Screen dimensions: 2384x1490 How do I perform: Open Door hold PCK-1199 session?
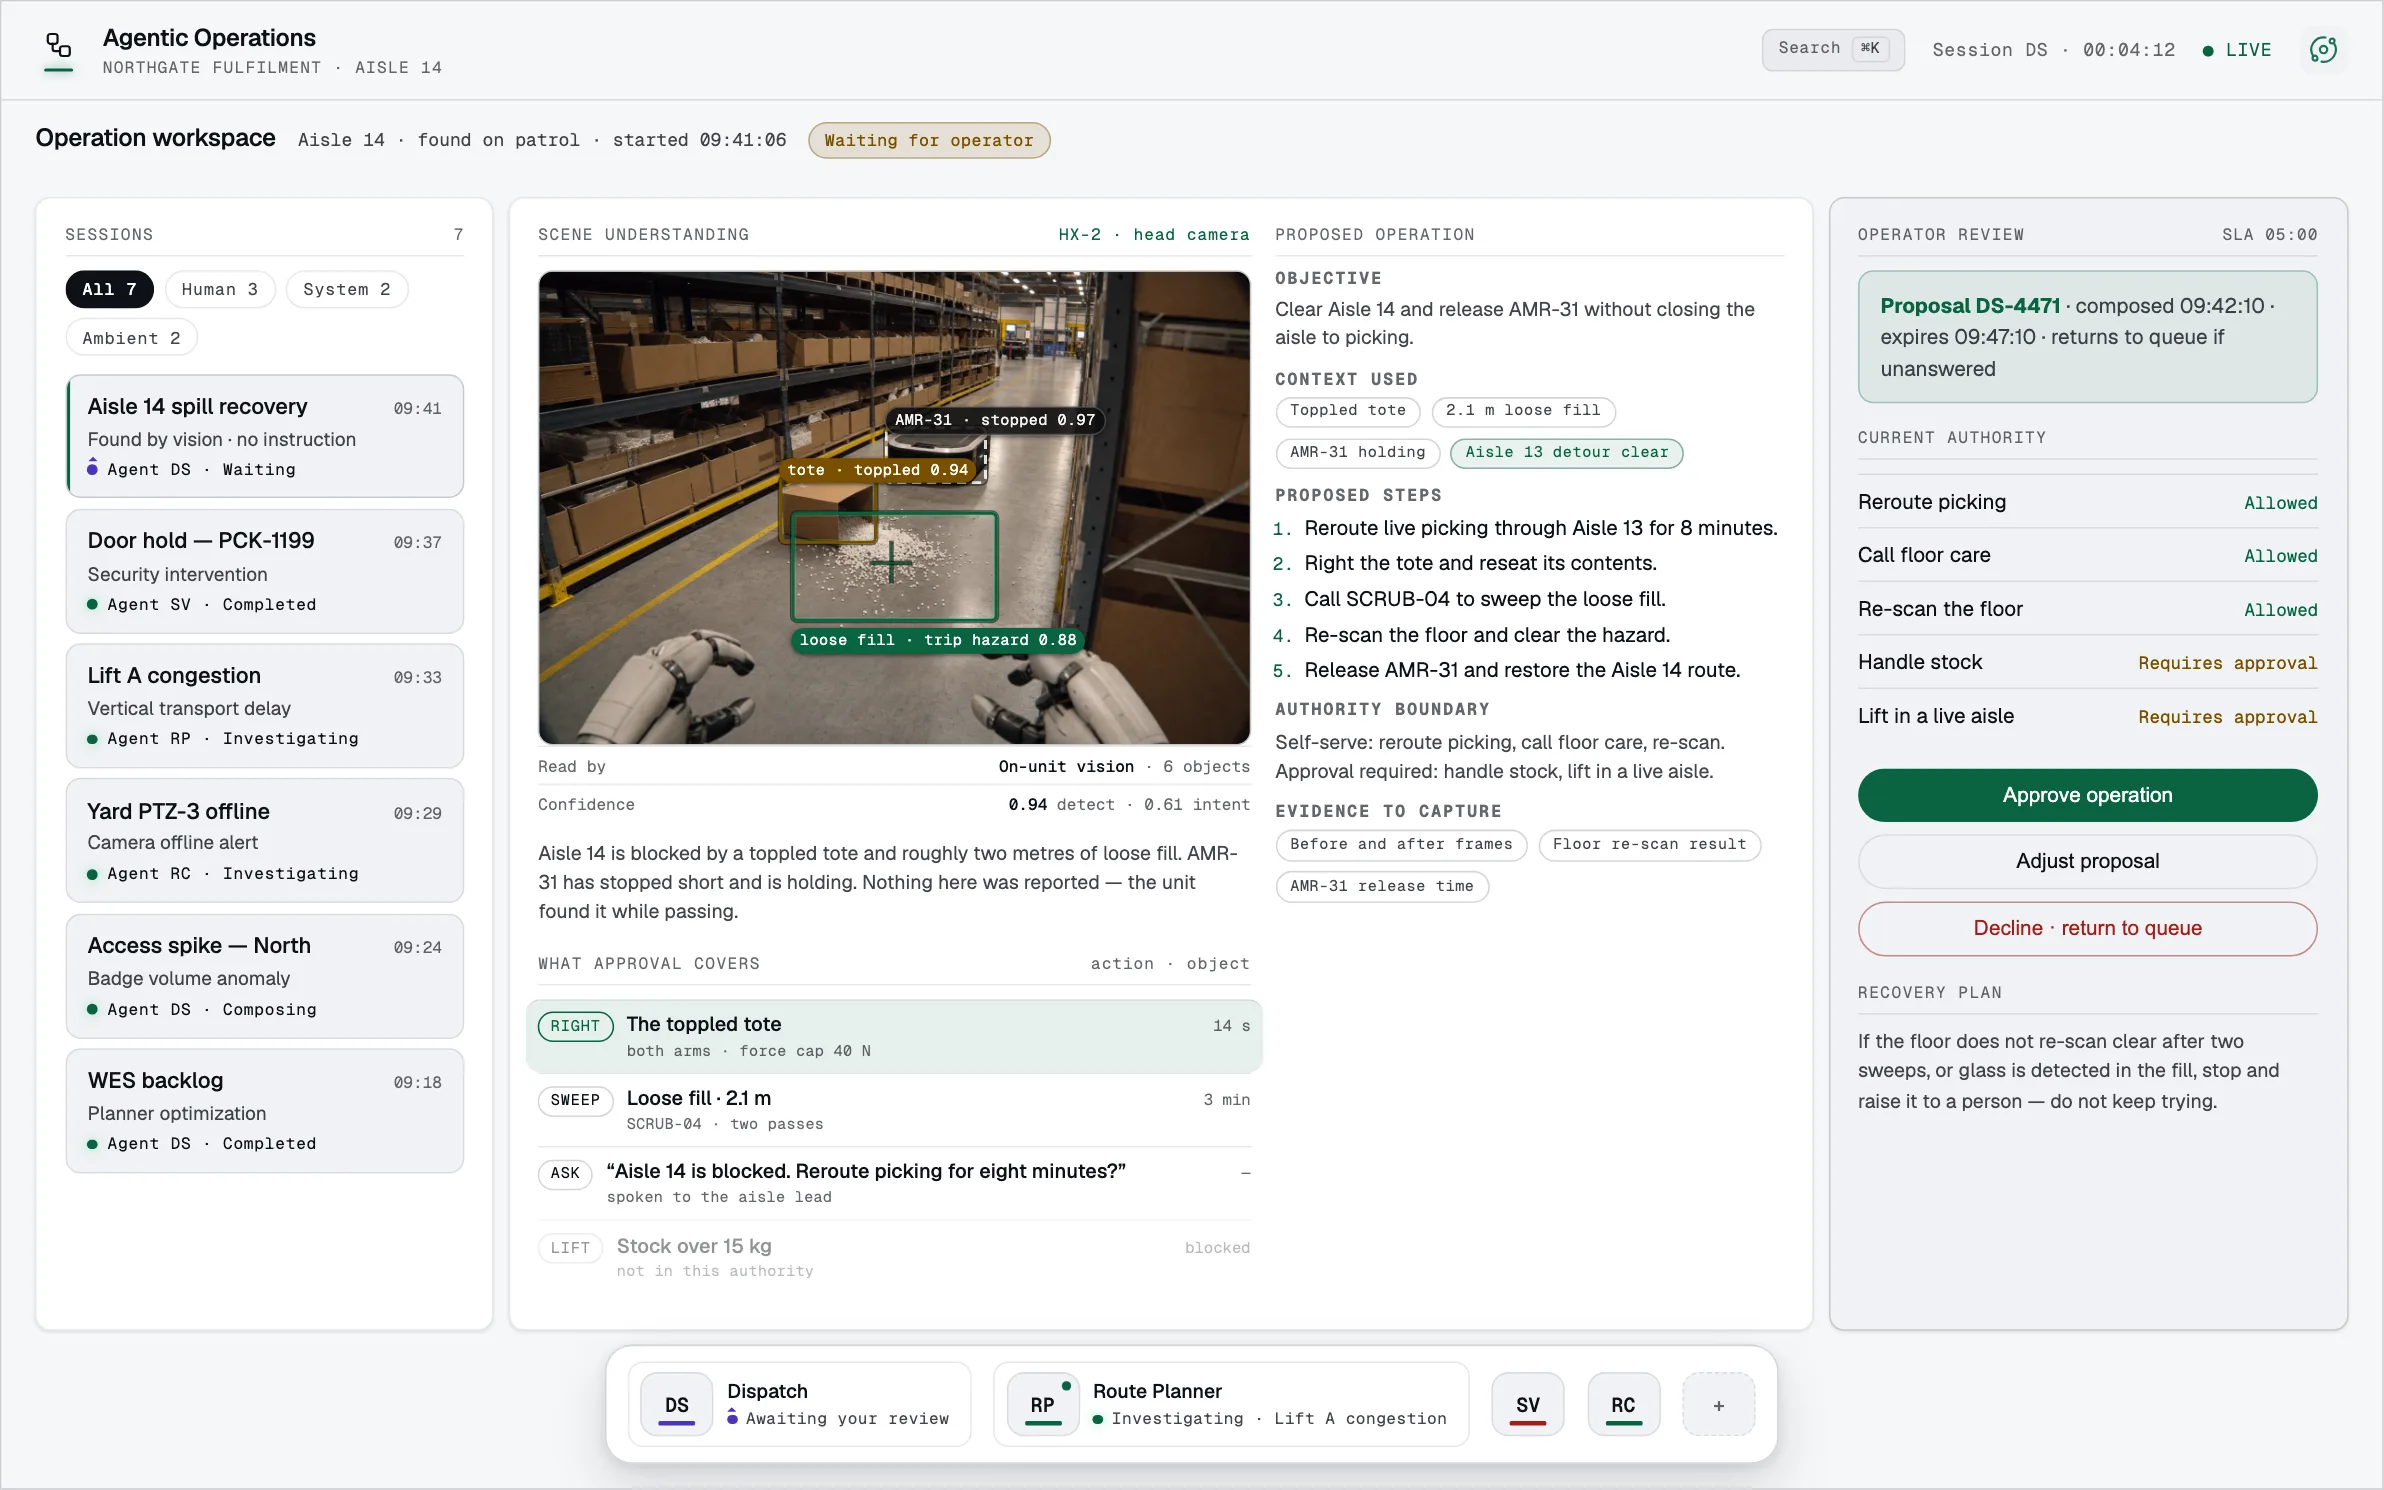point(265,571)
